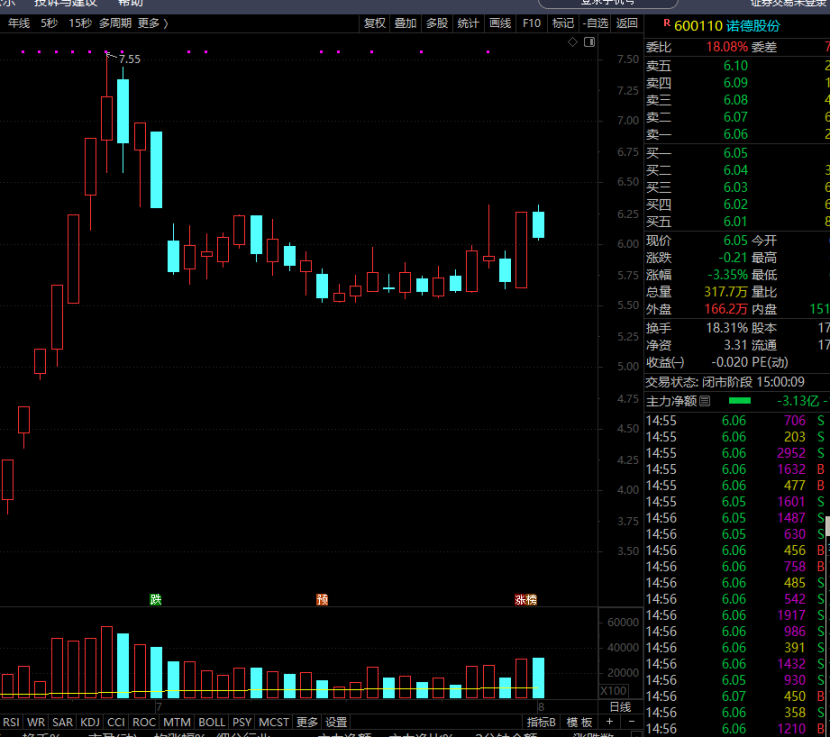Select the CCI indicator tab
The image size is (831, 738).
116,722
